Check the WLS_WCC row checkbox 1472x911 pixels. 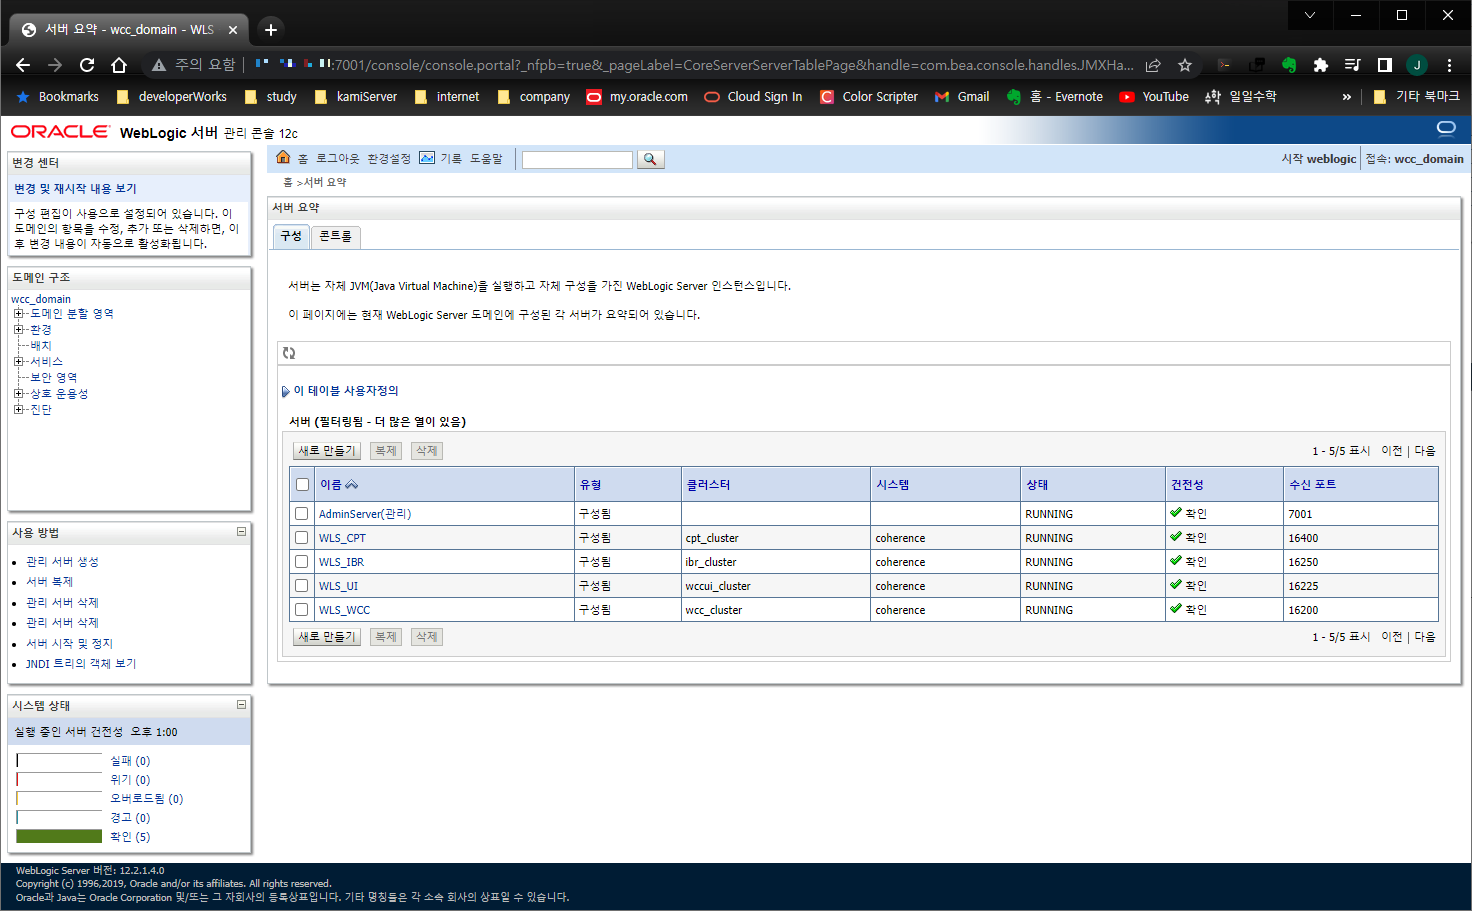(x=302, y=609)
